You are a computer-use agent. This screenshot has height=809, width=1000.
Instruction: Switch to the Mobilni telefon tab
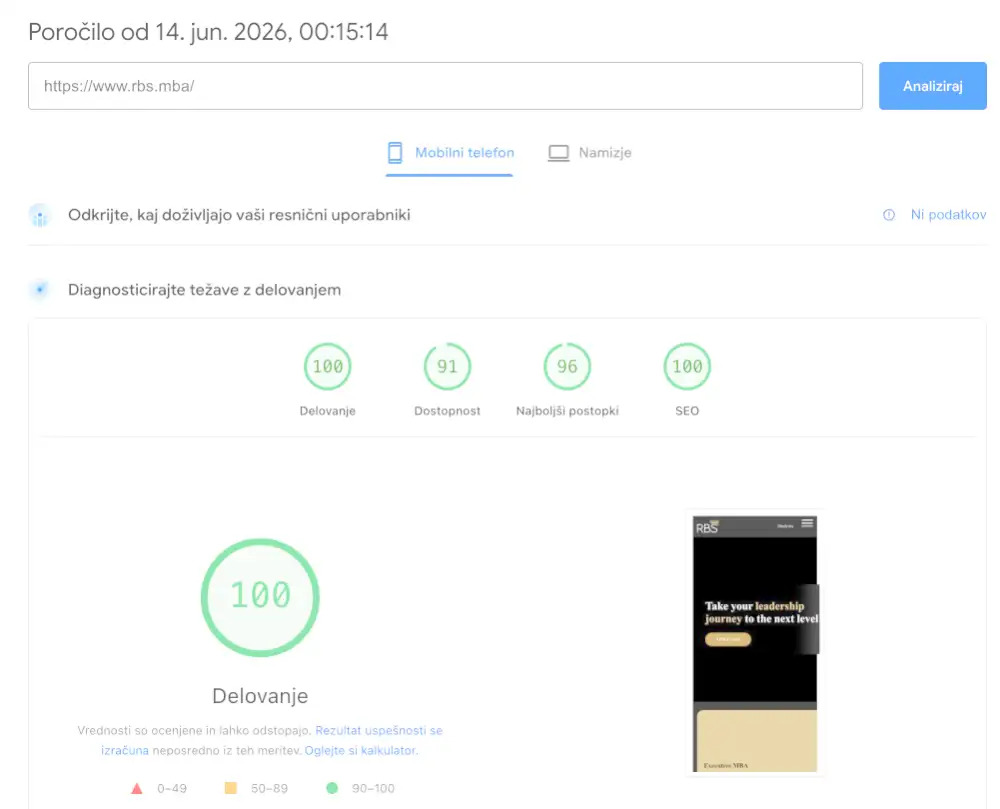tap(450, 154)
